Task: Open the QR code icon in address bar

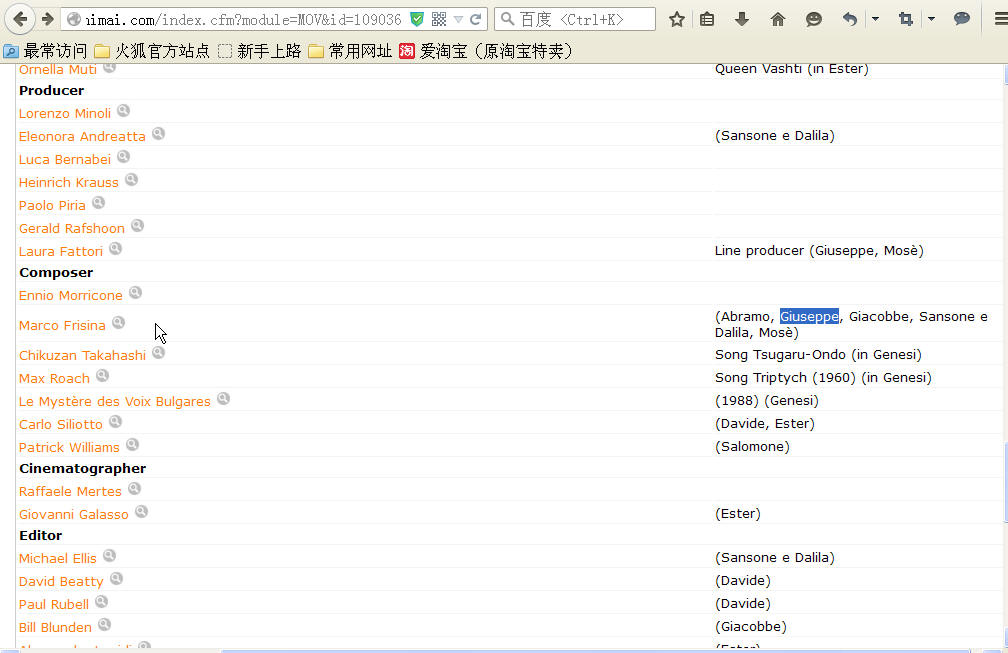Action: click(439, 19)
